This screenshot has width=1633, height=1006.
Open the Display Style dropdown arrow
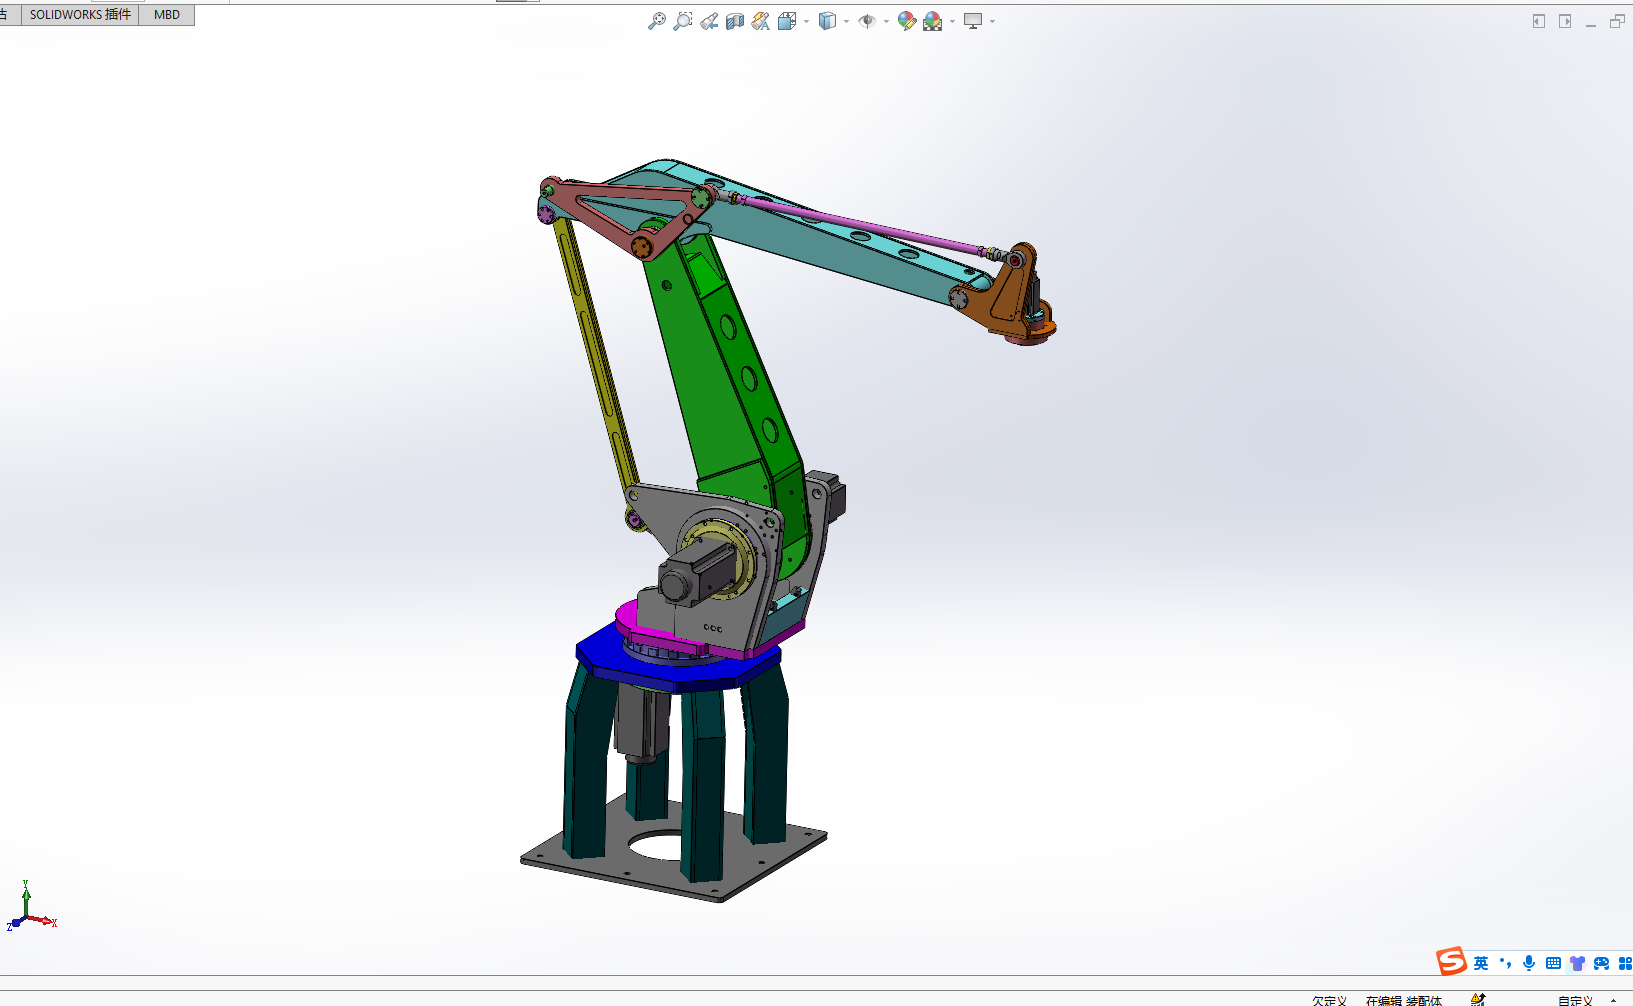point(846,21)
